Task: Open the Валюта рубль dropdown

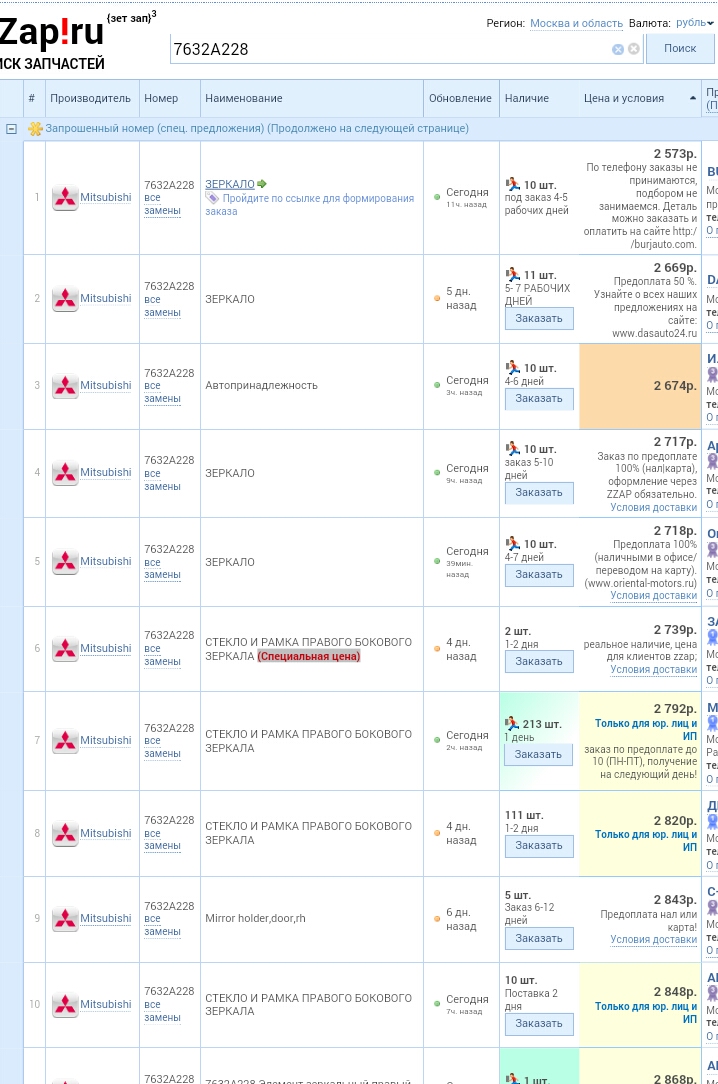Action: pos(695,23)
